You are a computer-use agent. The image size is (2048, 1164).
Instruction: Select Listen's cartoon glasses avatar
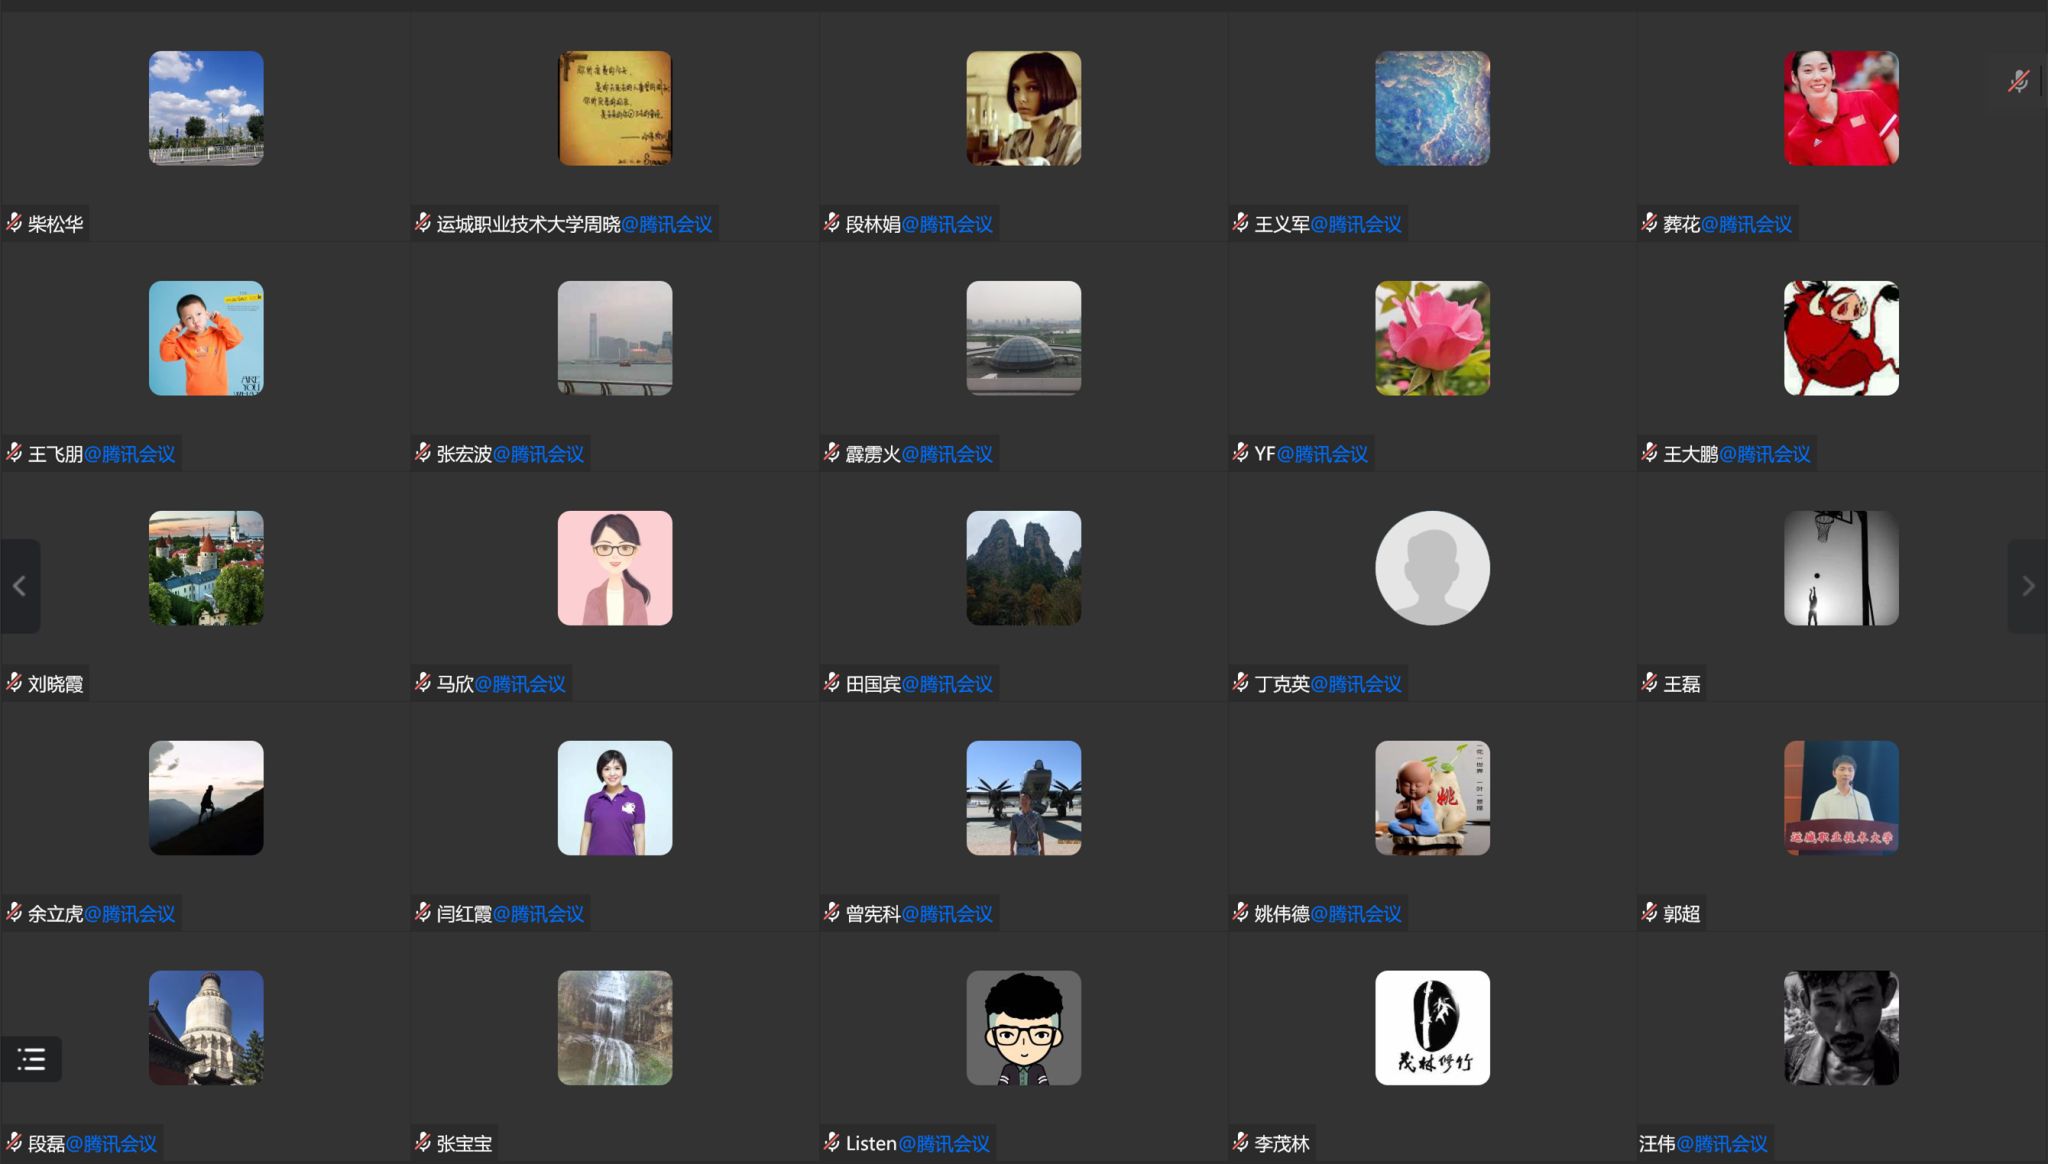click(1023, 1028)
